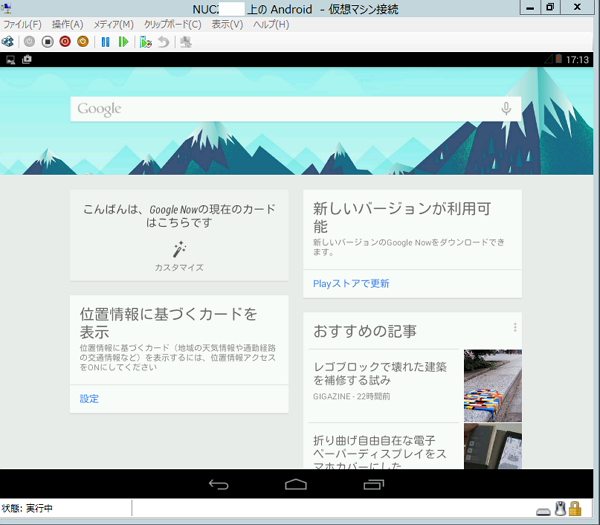Viewport: 600px width, 525px height.
Task: Click the 17:13 clock in status bar
Action: coord(577,60)
